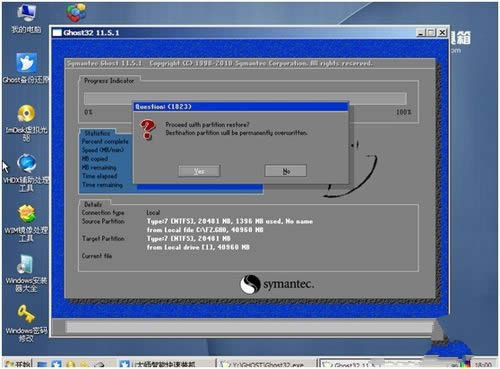Open the colorful ball icon at desktop top
The width and height of the screenshot is (500, 369).
click(x=76, y=13)
